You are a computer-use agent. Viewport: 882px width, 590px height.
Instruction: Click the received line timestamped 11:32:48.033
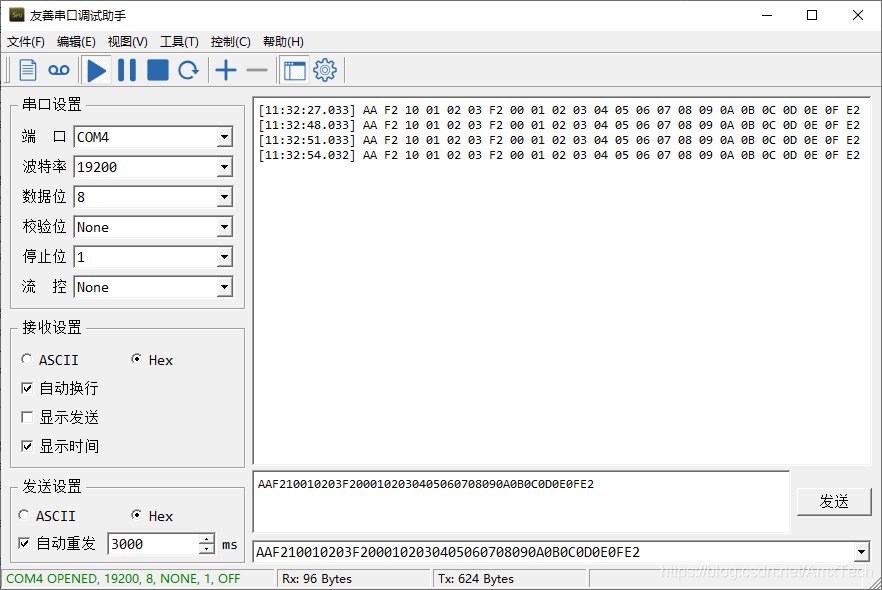559,125
